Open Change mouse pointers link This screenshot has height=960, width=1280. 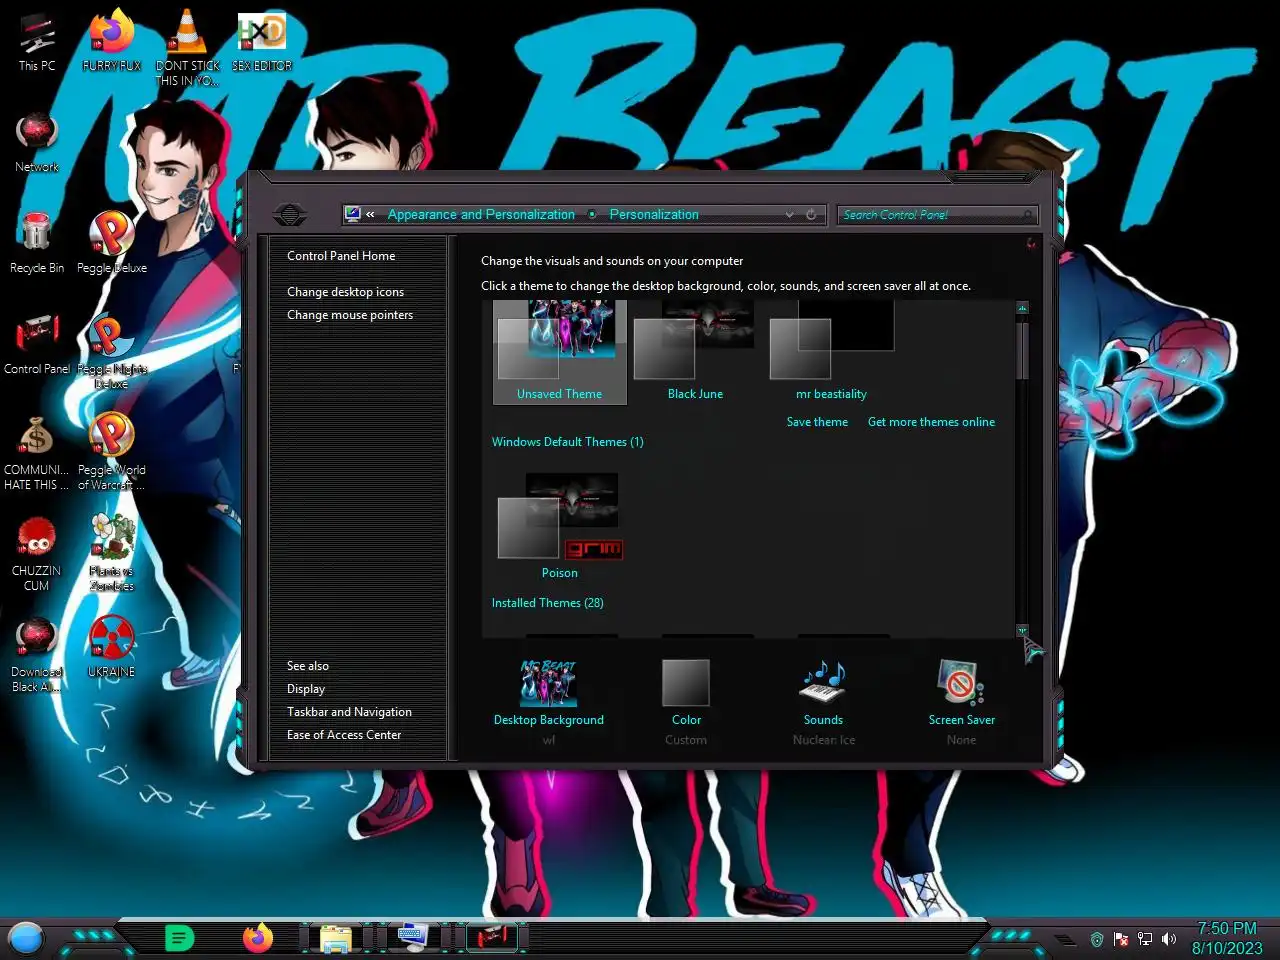(350, 315)
